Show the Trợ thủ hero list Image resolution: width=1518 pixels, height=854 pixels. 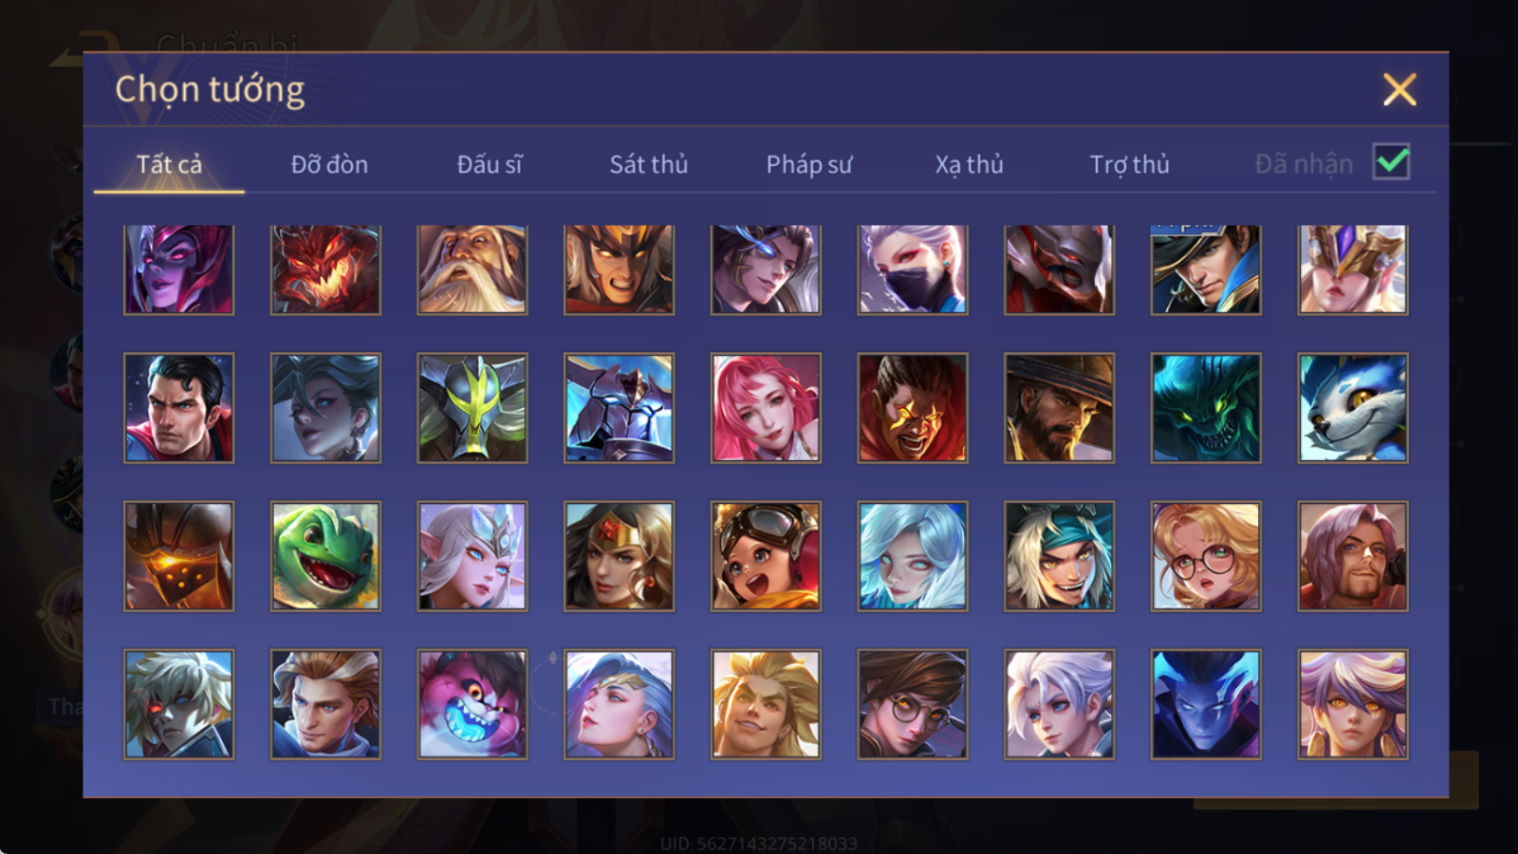1129,164
